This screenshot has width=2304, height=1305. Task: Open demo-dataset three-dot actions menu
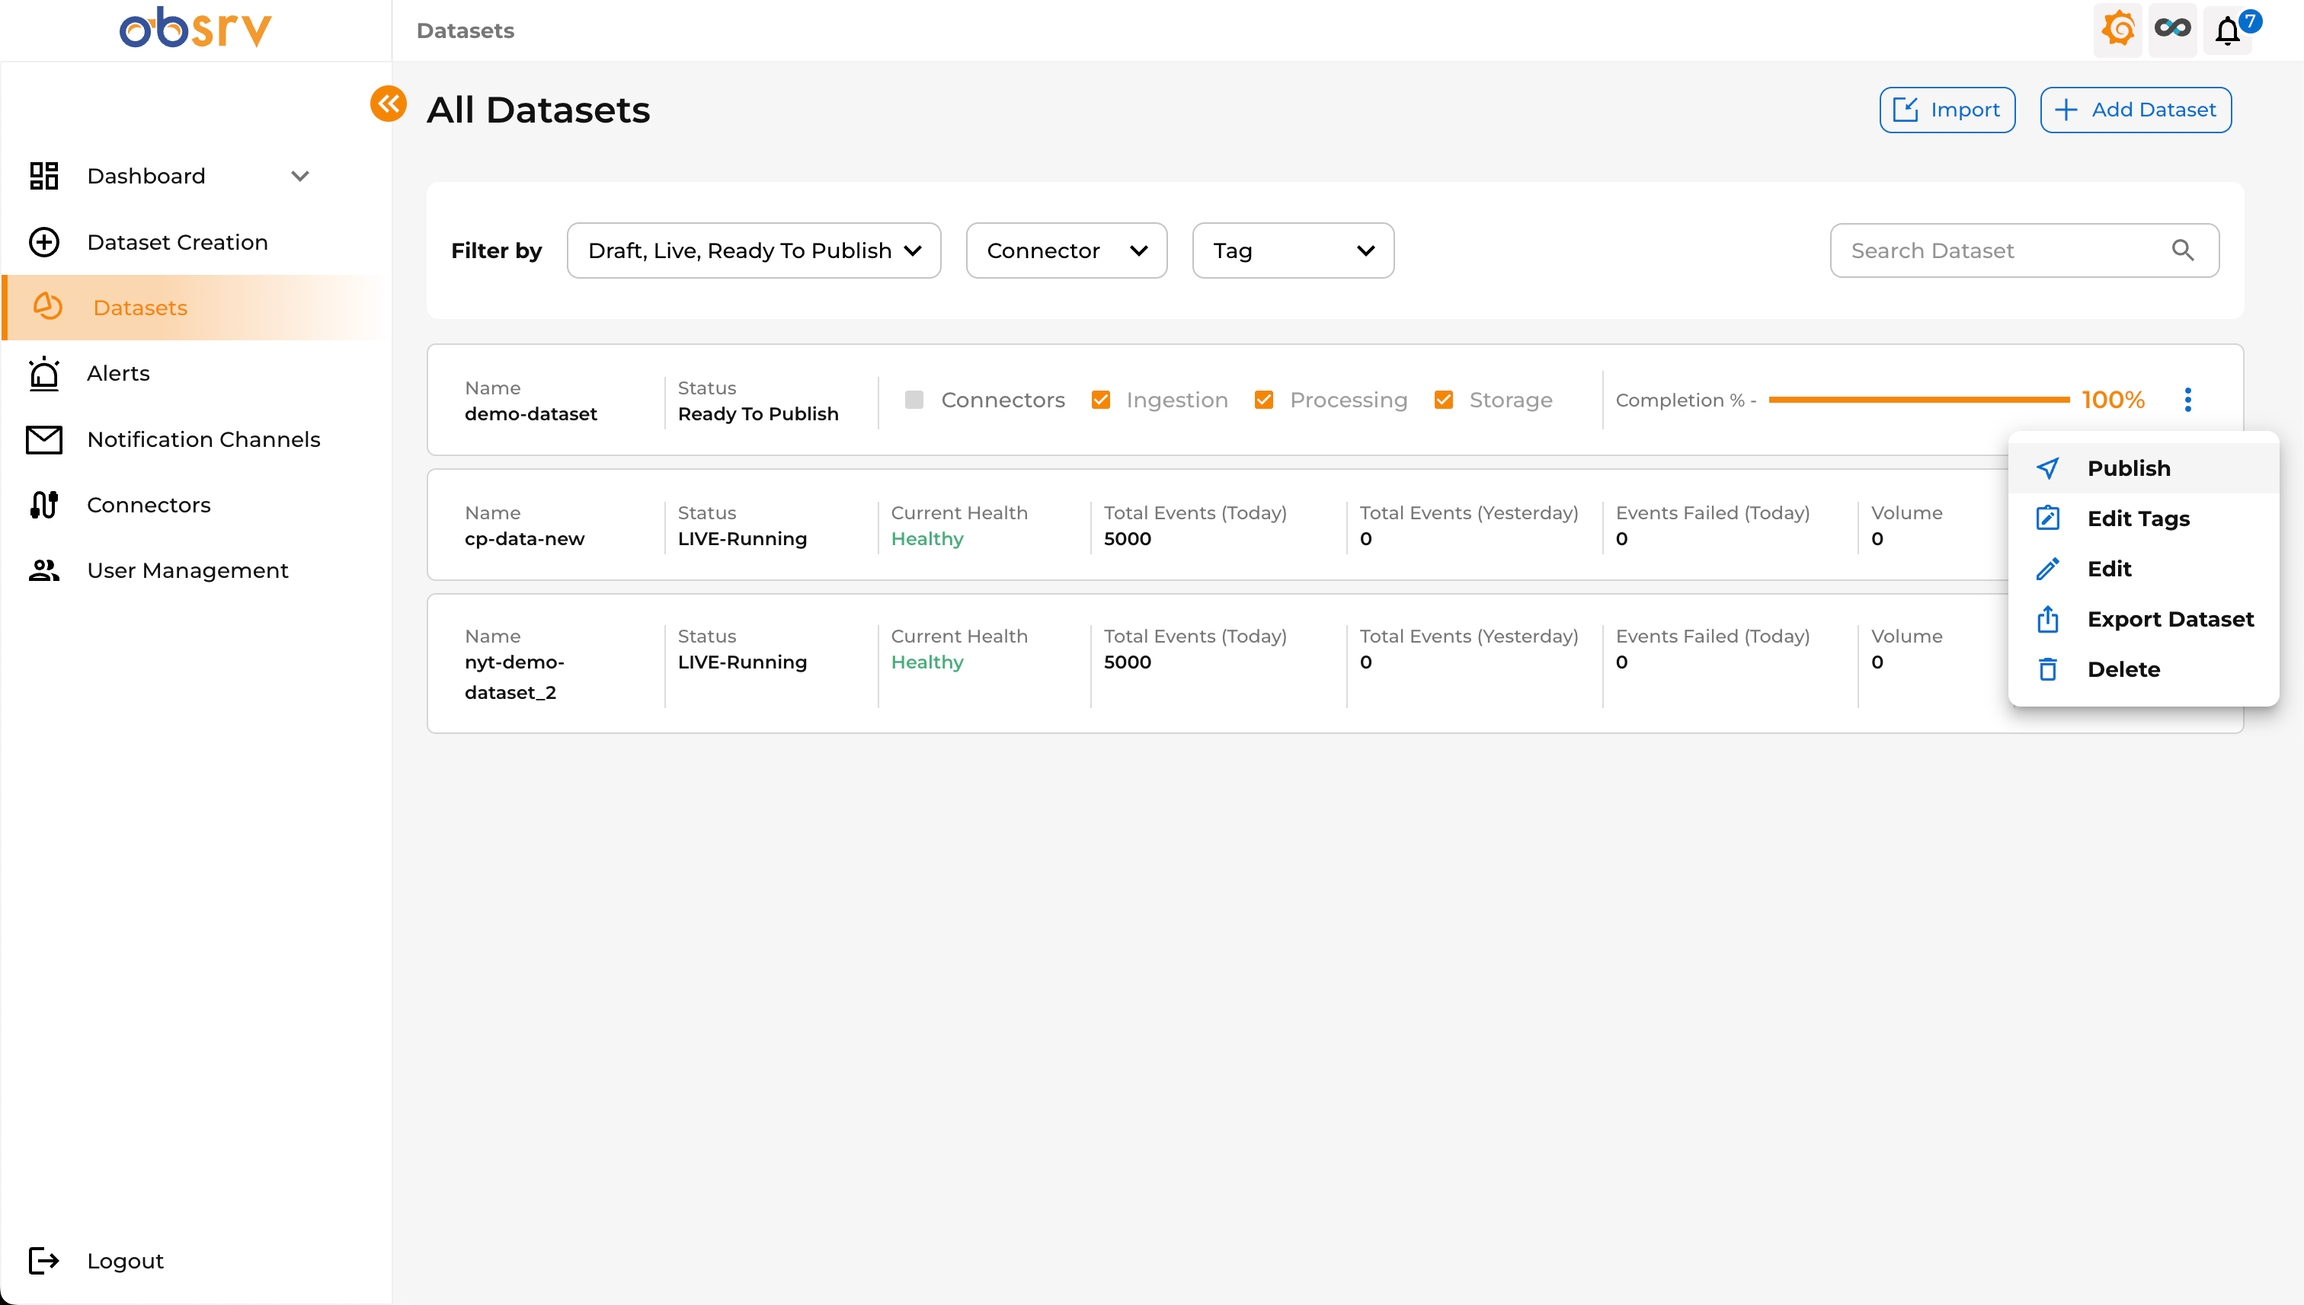pyautogui.click(x=2188, y=400)
